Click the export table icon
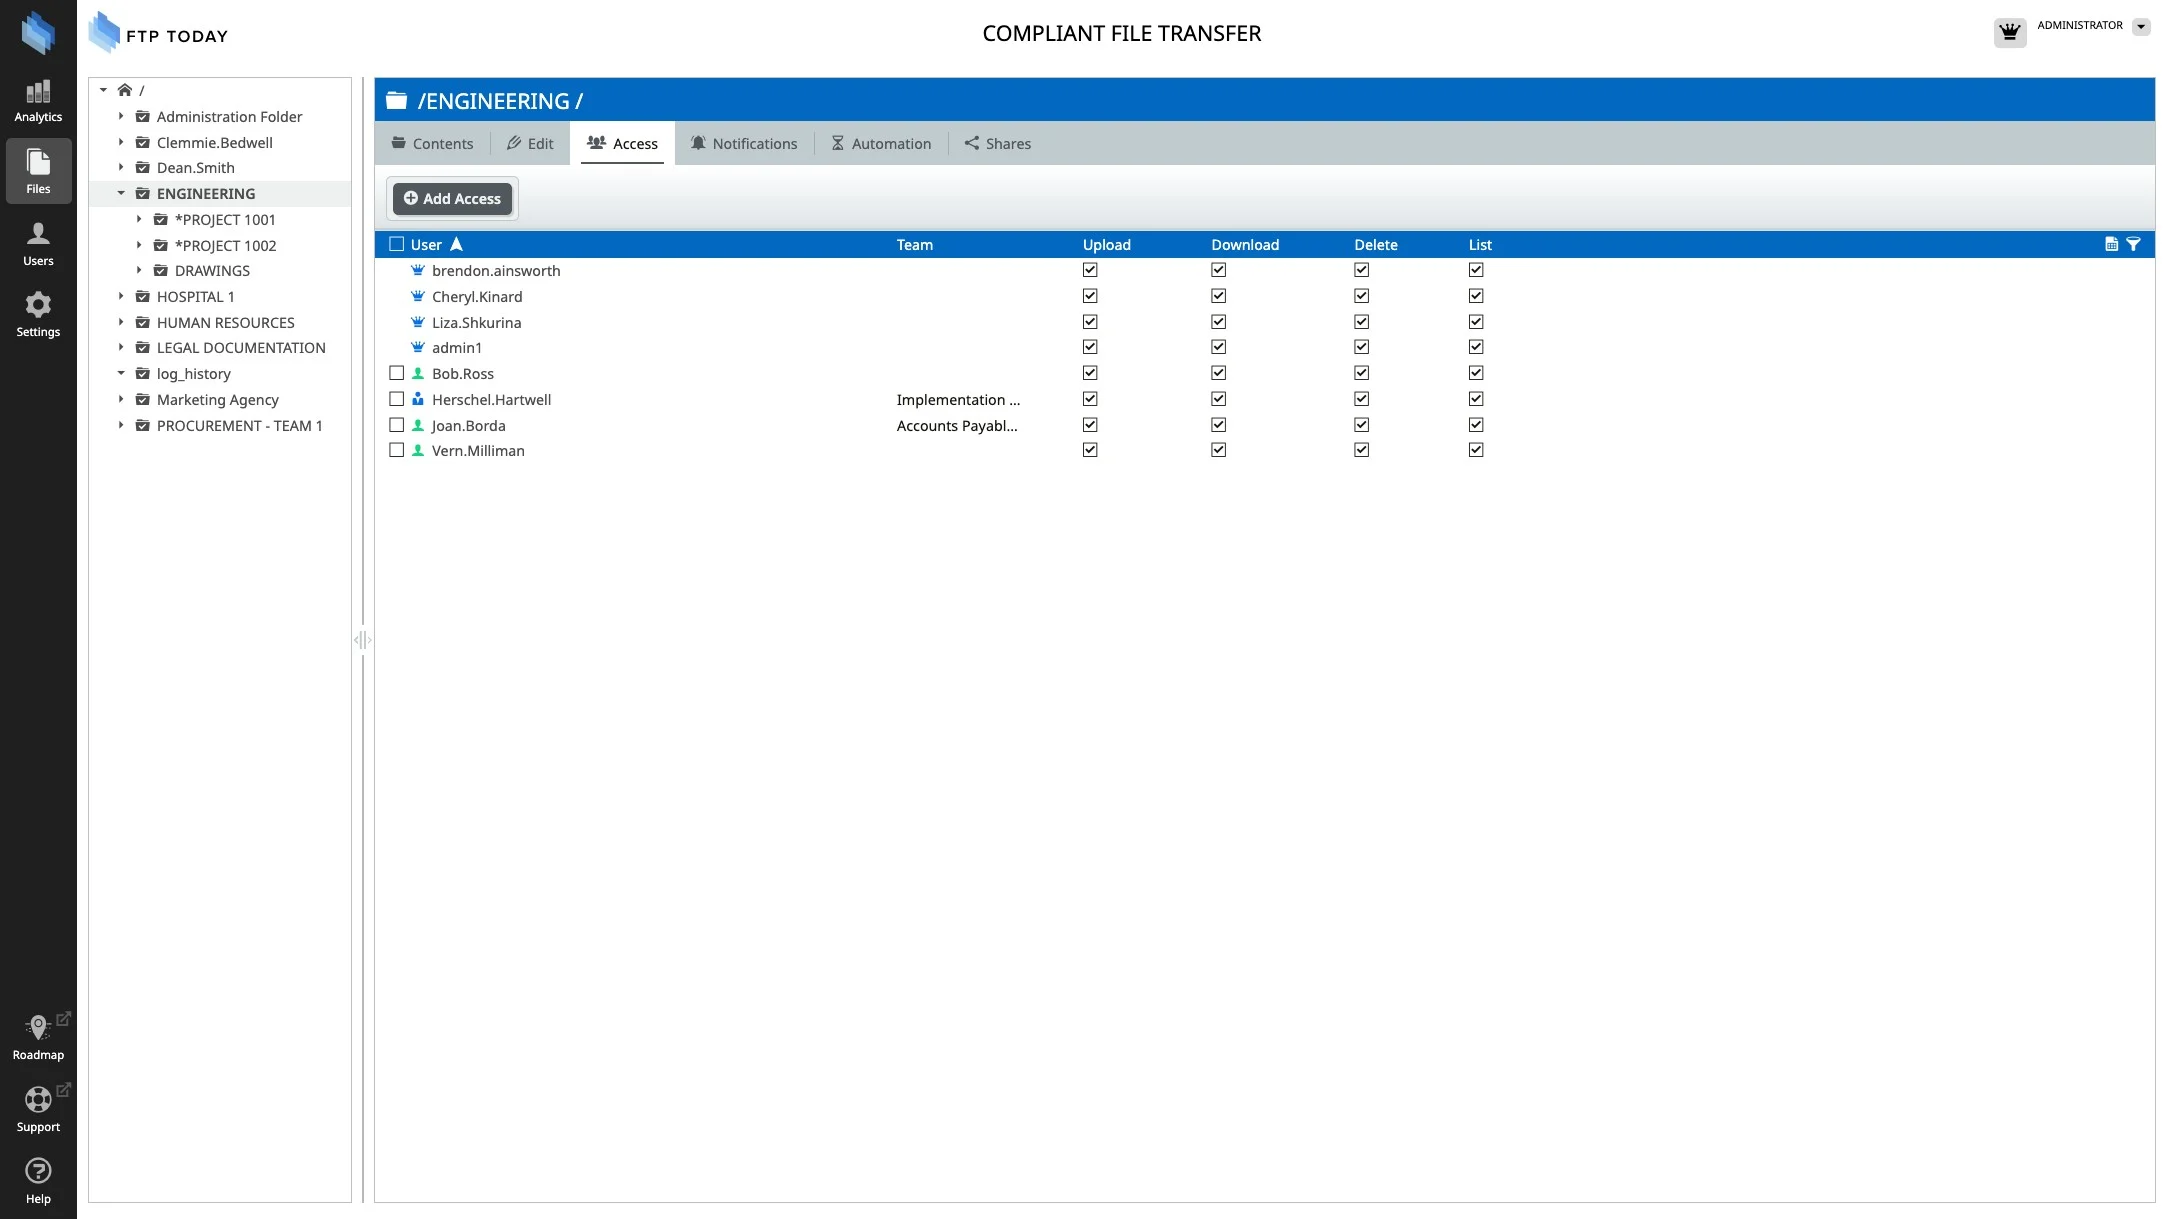2167x1219 pixels. (x=2111, y=244)
